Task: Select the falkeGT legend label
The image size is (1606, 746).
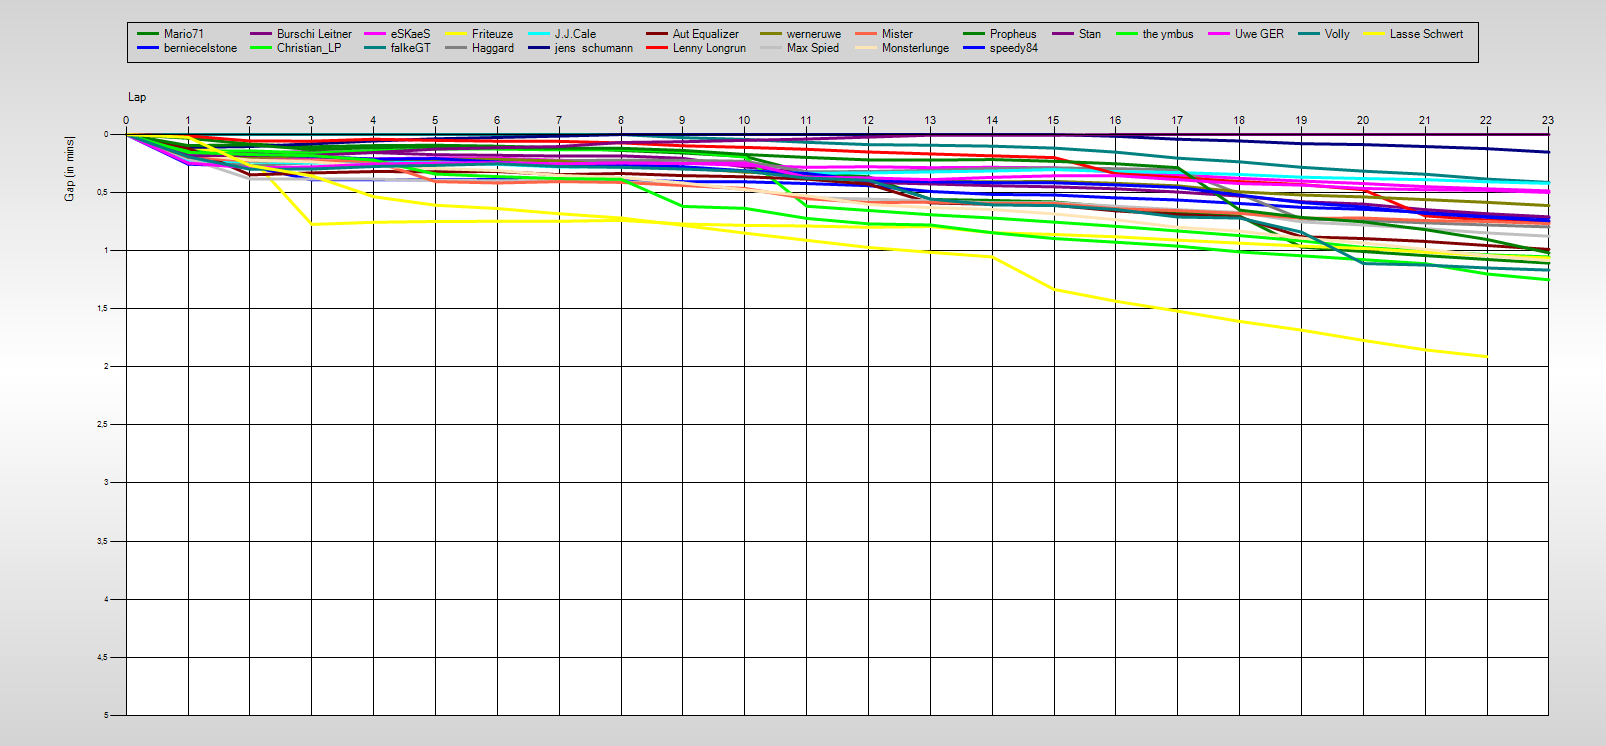Action: [x=410, y=48]
